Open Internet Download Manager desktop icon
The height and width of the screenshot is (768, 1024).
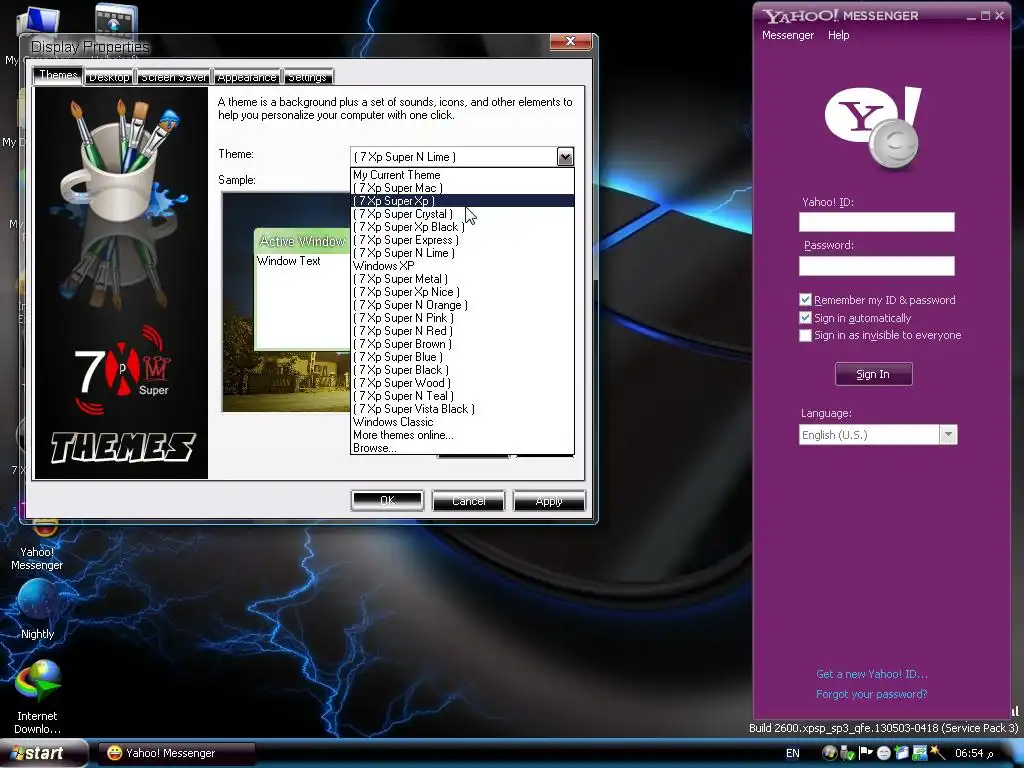[x=37, y=697]
